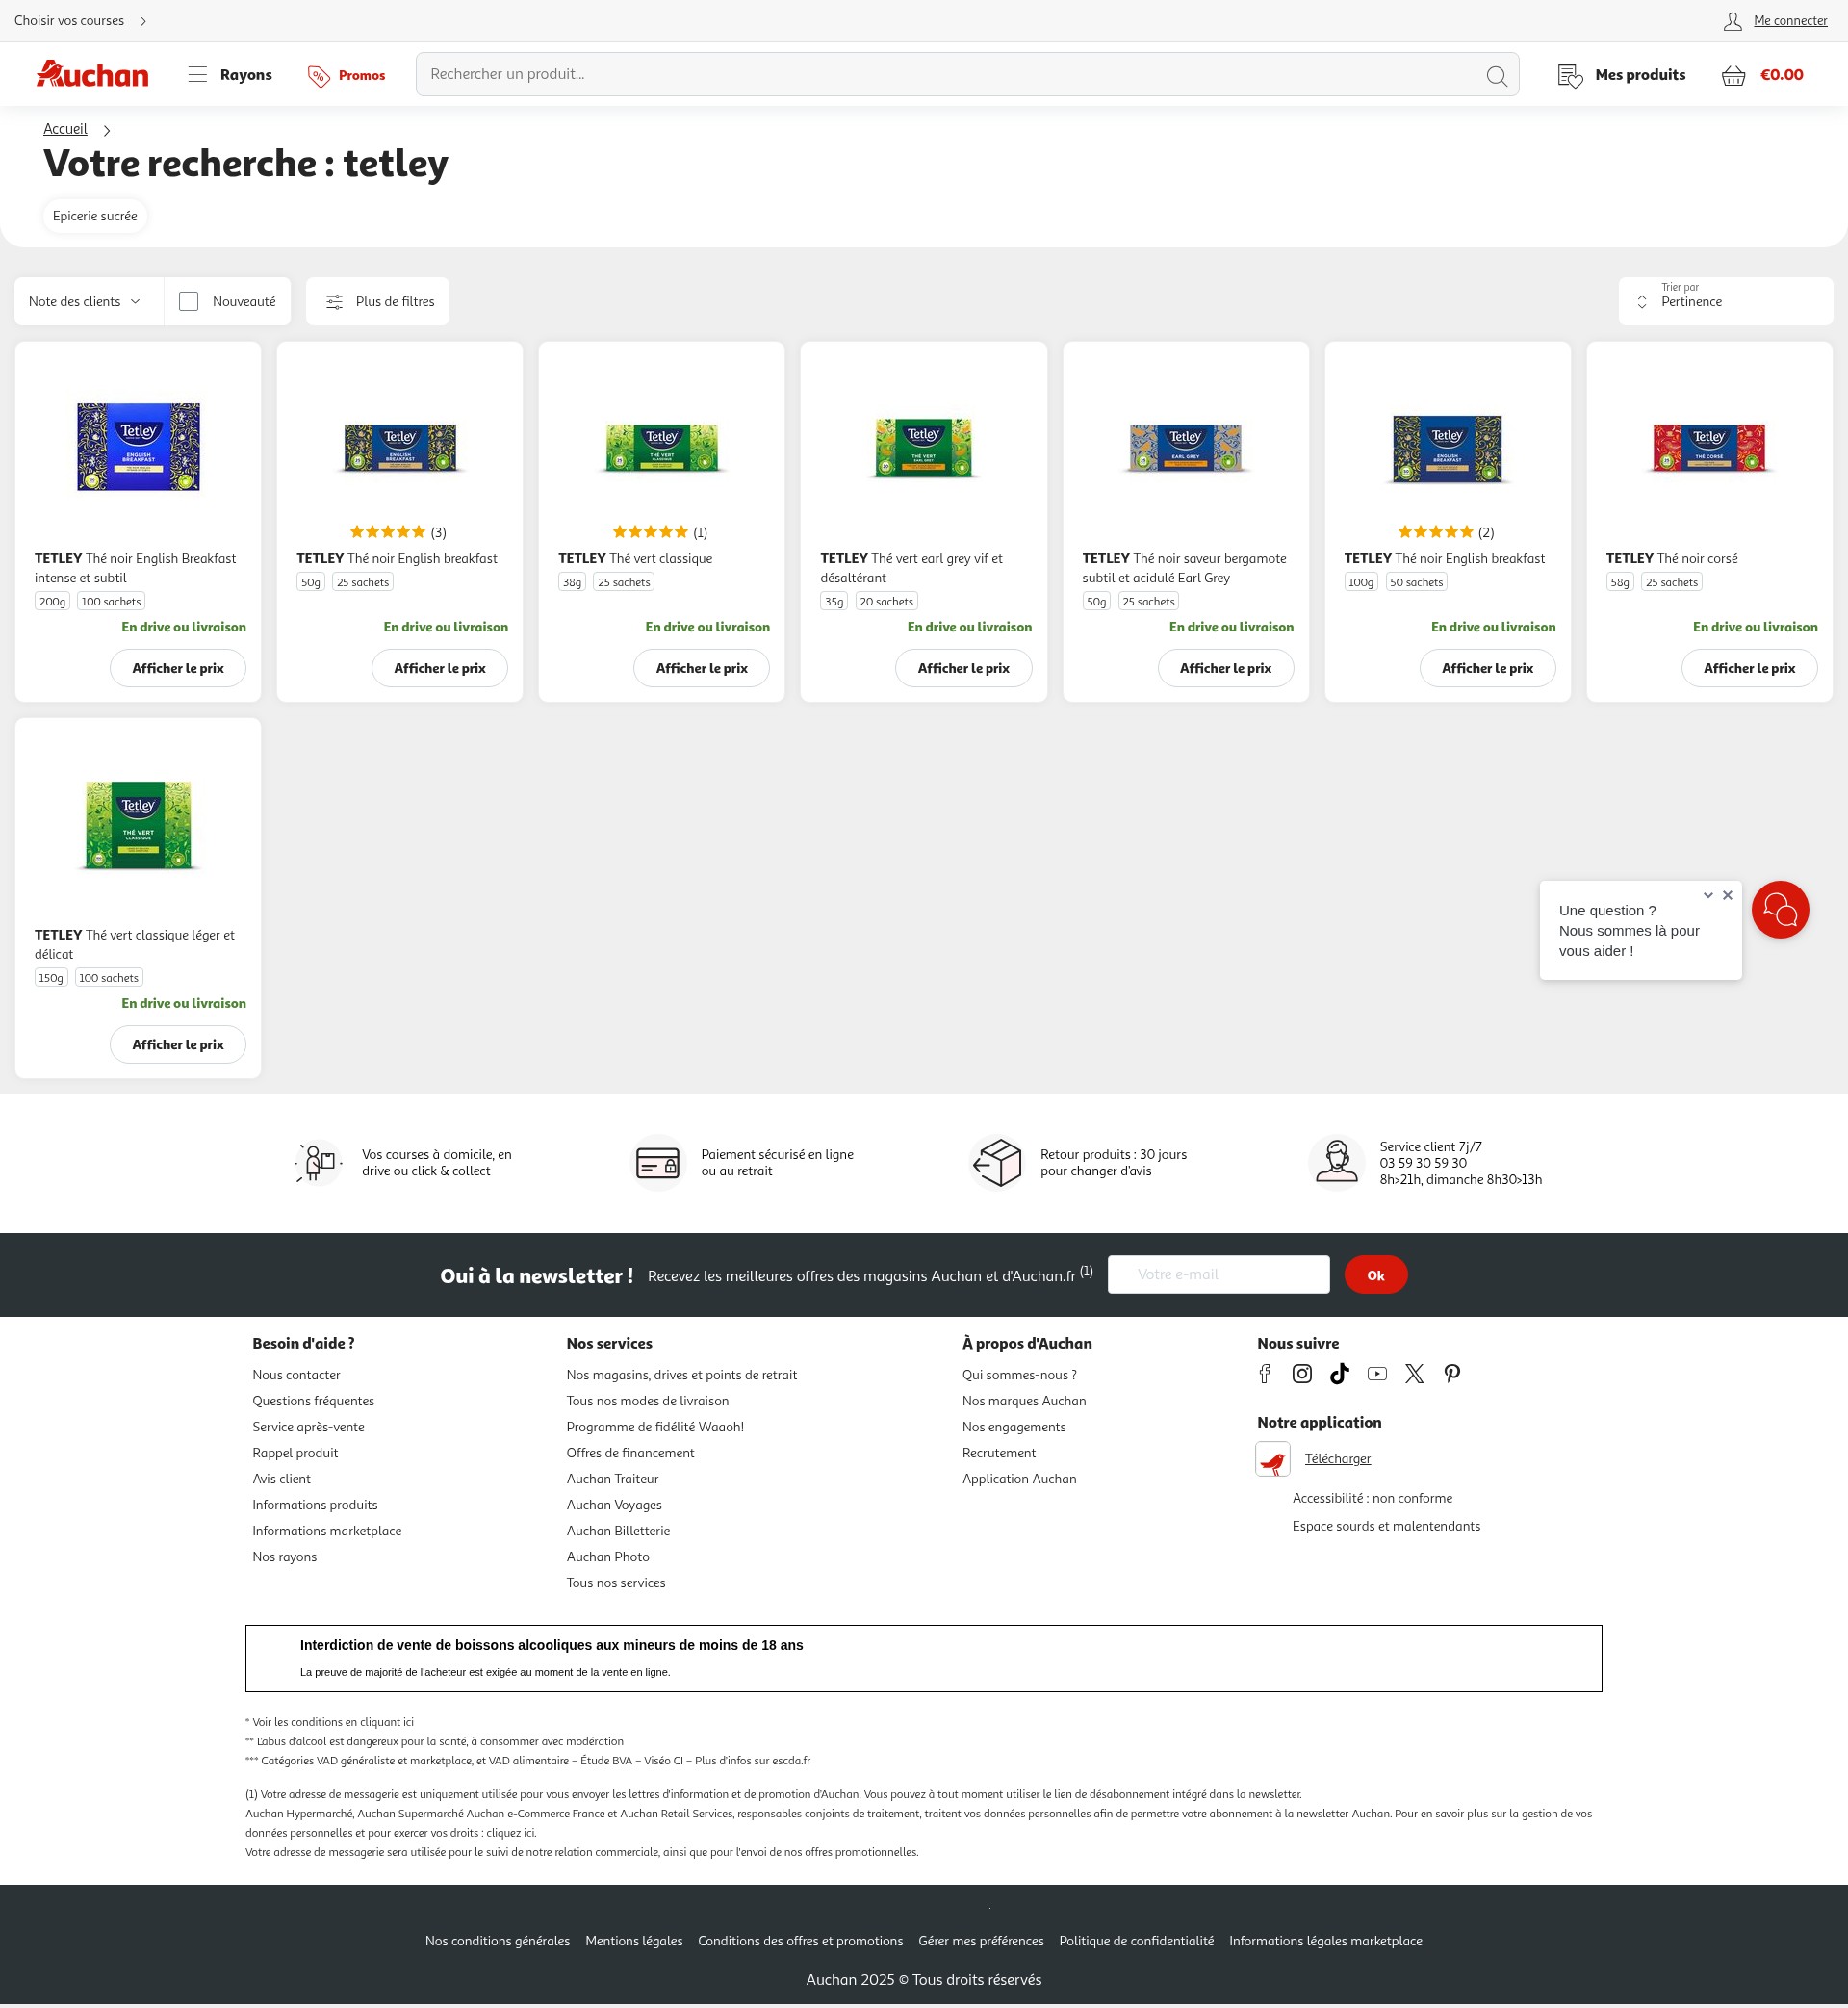Open the Promos tag icon
The width and height of the screenshot is (1848, 2008).
[318, 75]
